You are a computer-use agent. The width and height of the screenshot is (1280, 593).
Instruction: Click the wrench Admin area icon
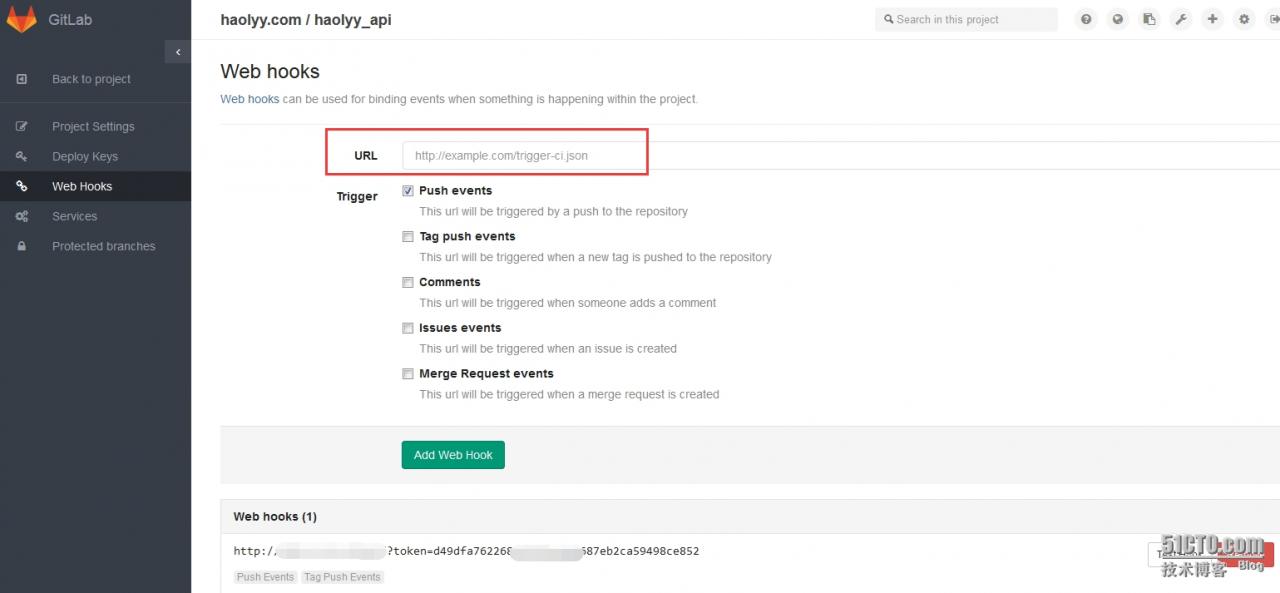1181,19
